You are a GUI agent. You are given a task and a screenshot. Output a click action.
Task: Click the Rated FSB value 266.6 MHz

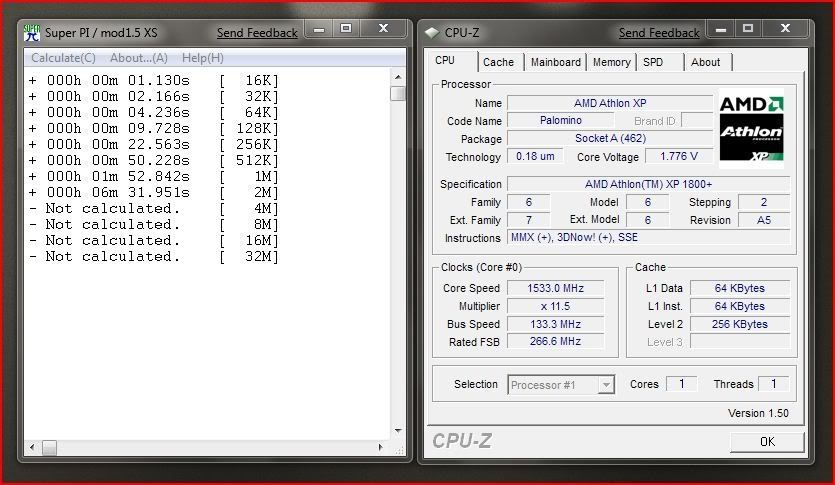click(x=555, y=341)
